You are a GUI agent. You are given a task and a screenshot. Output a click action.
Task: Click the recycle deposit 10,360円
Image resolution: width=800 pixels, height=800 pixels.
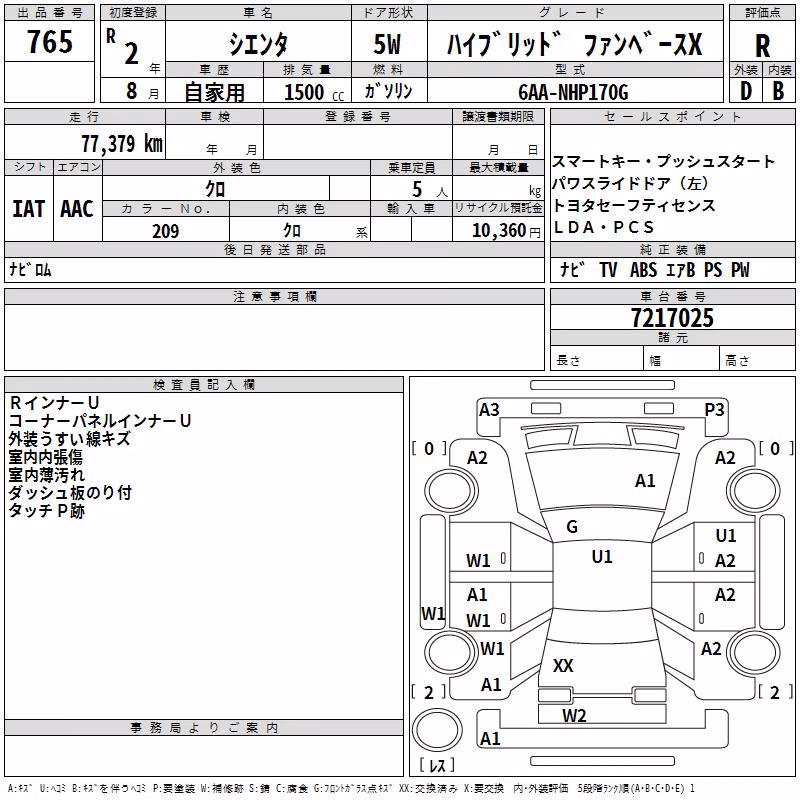(x=506, y=231)
